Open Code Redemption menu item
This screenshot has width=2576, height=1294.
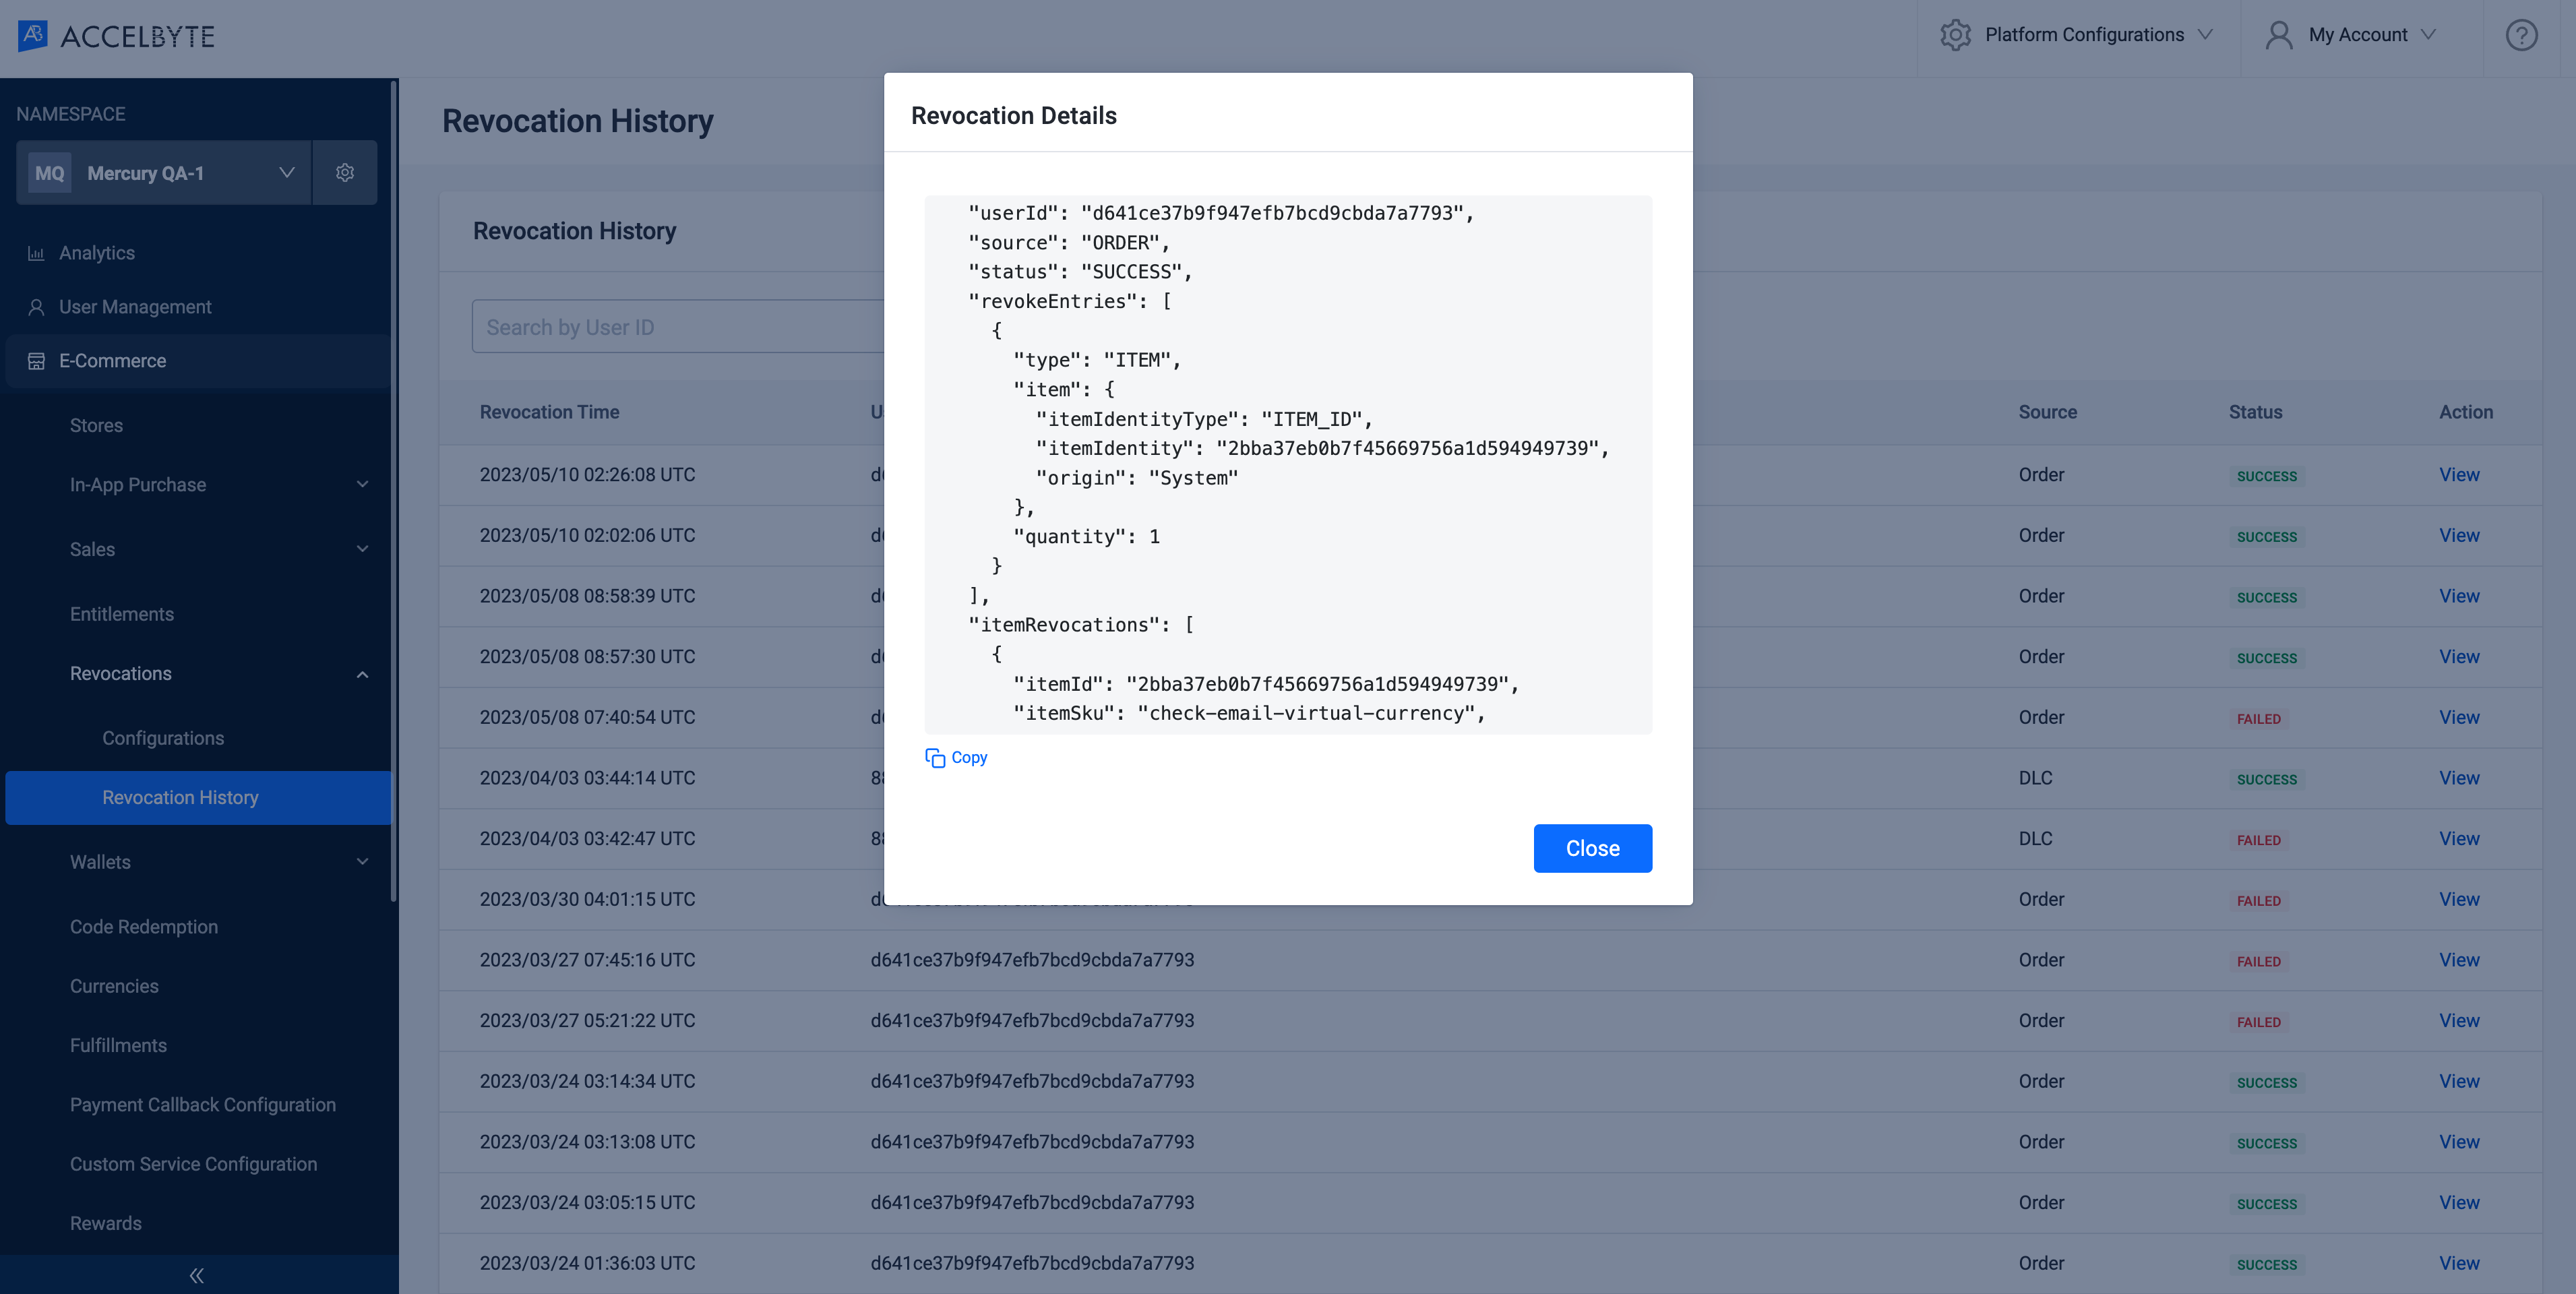144,927
